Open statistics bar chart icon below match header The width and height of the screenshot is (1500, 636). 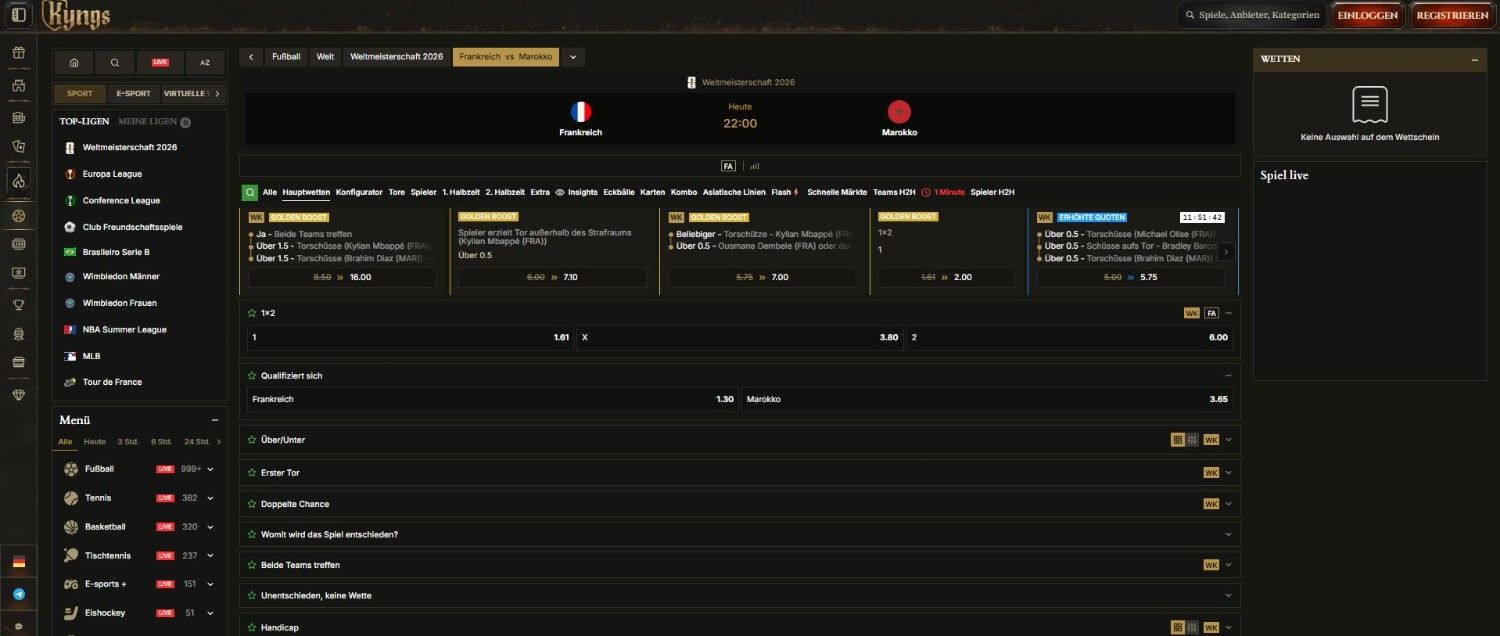755,166
